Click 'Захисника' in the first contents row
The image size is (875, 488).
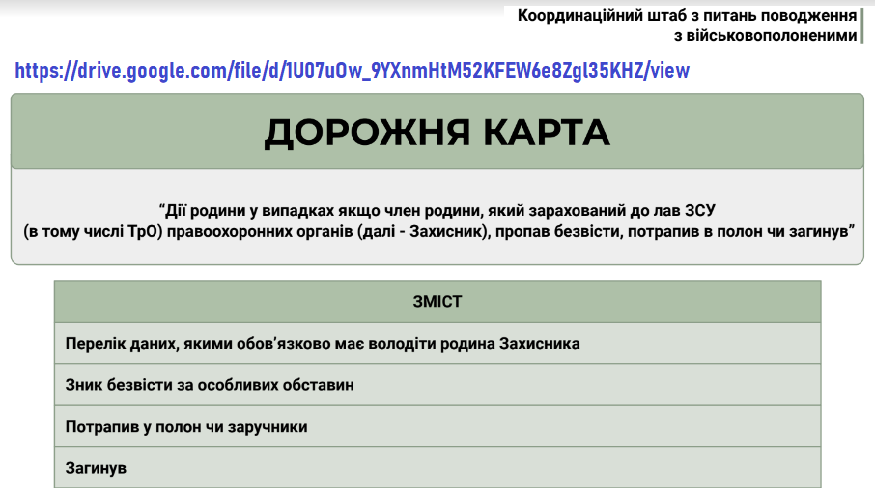[x=540, y=343]
